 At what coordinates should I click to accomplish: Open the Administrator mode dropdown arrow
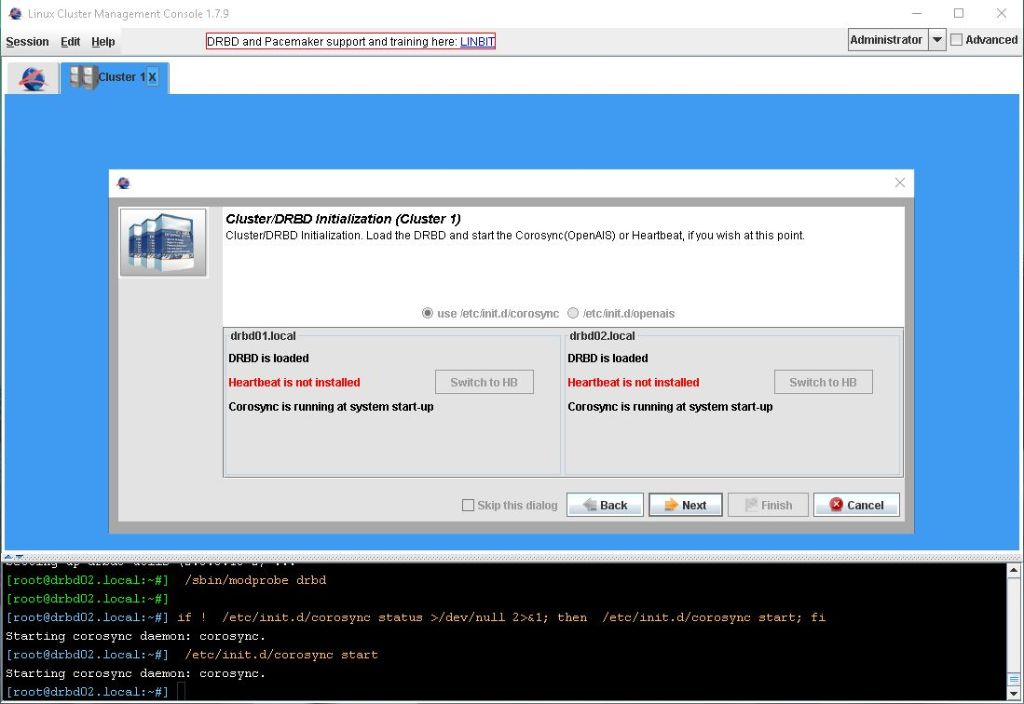[x=937, y=40]
